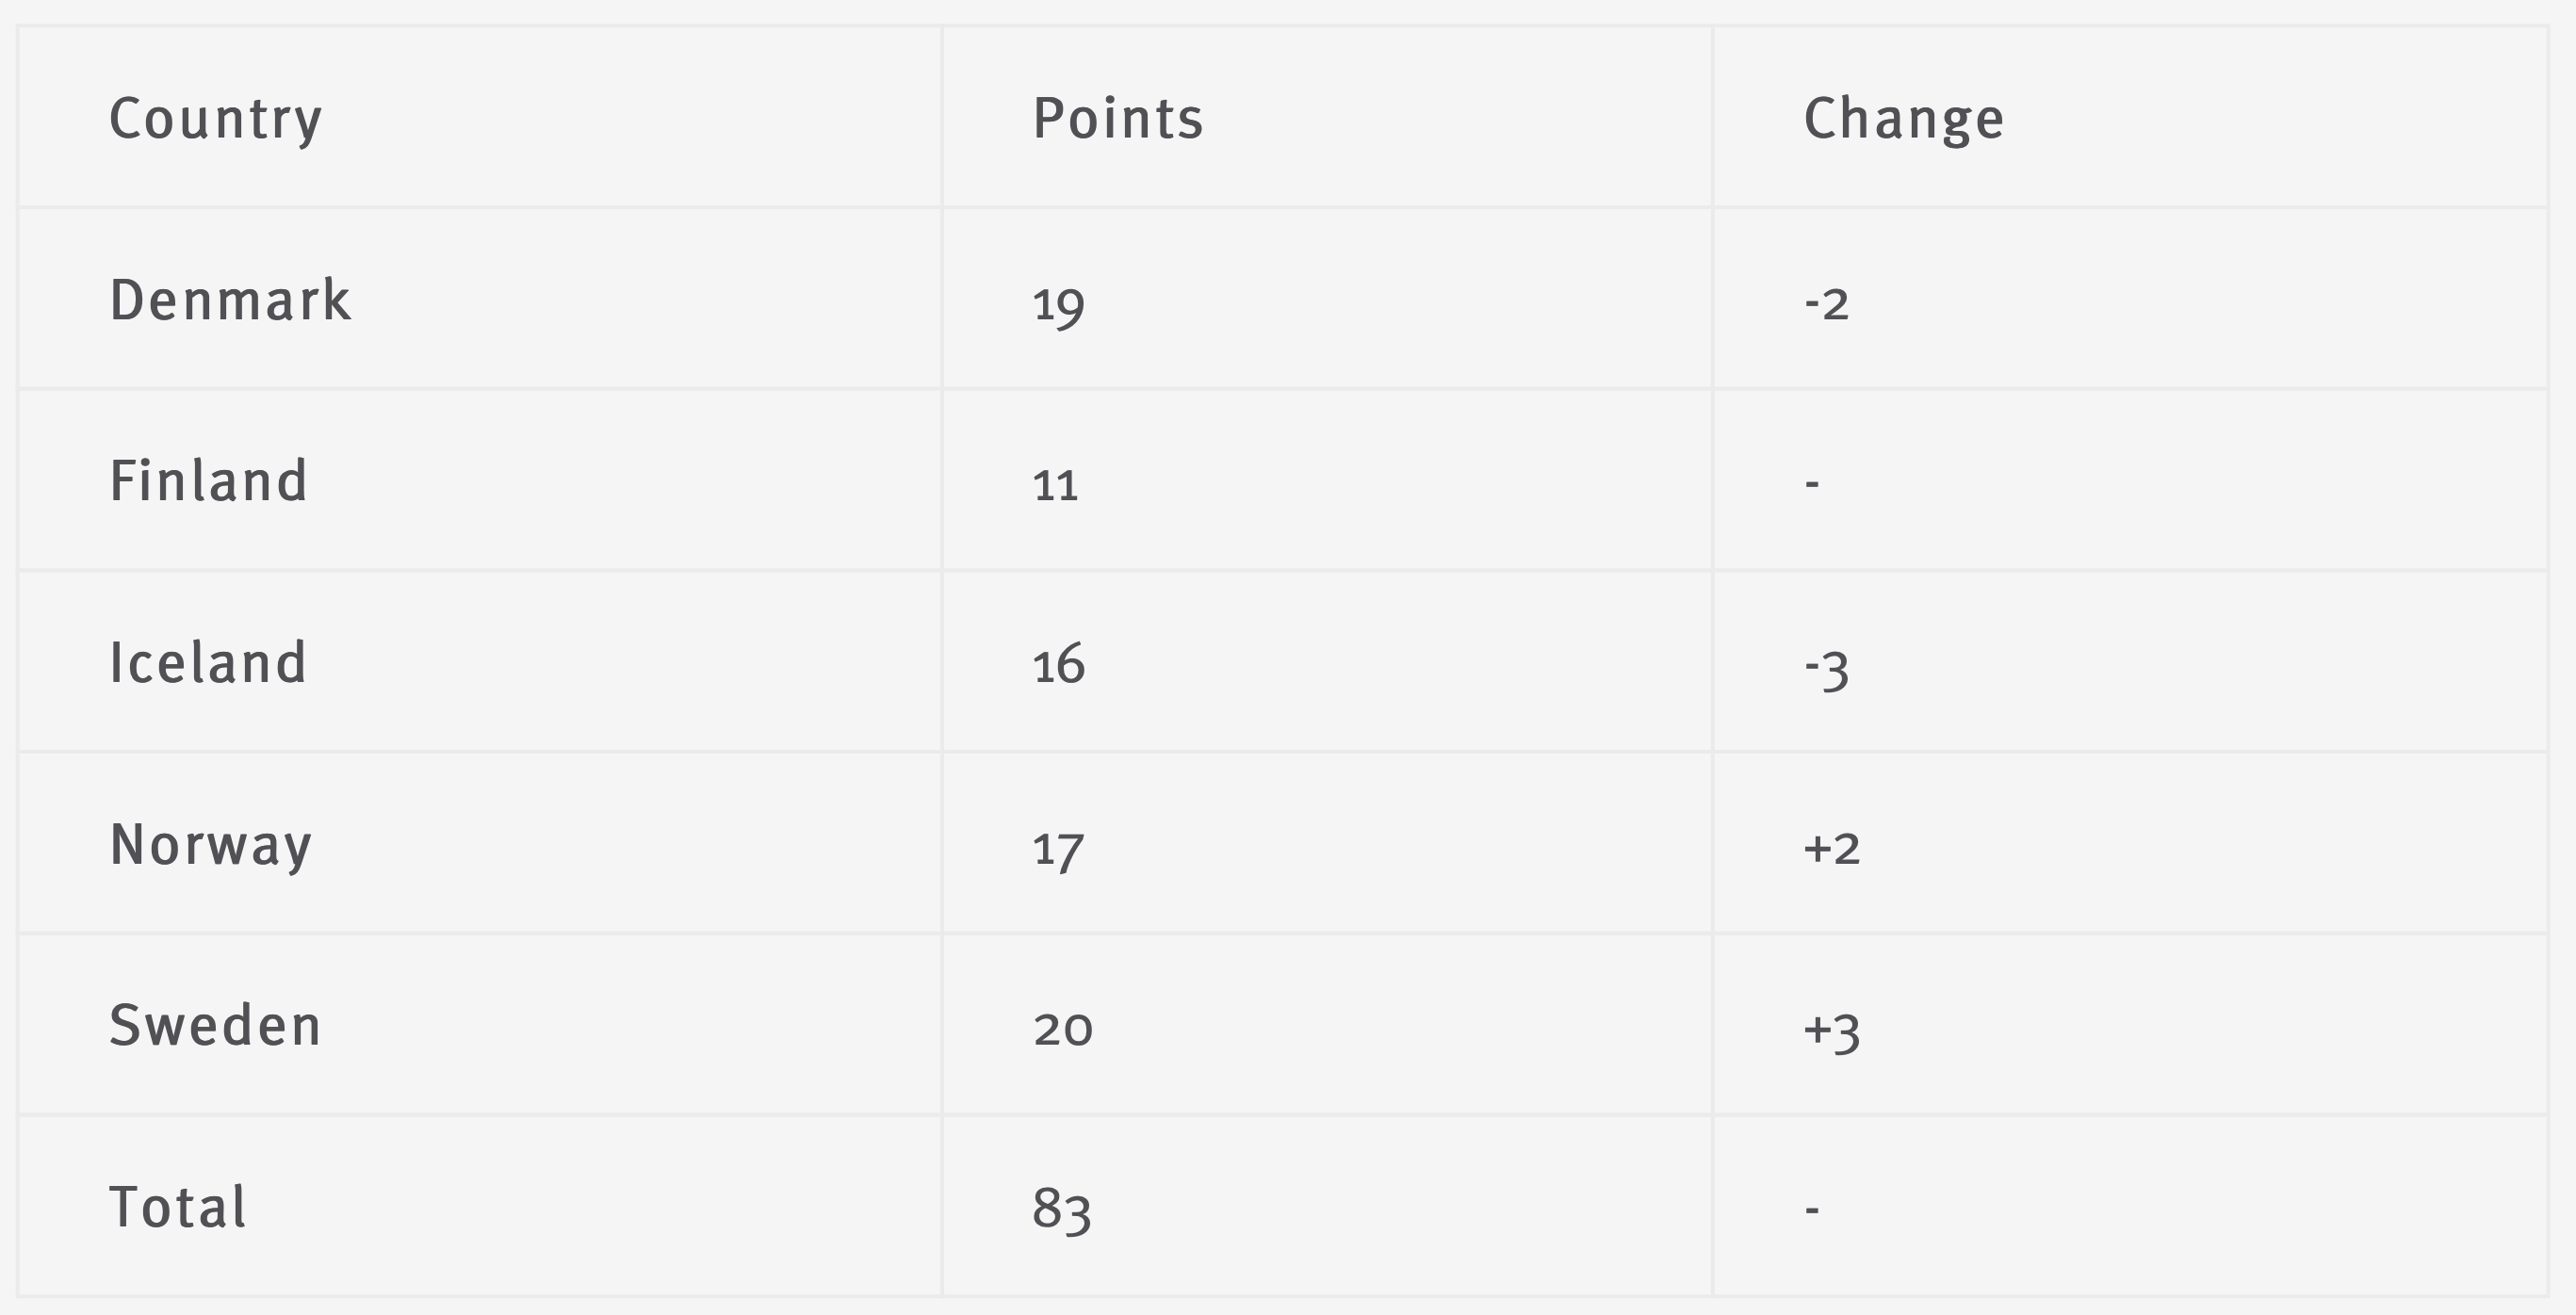Click Finland's points value 11
The height and width of the screenshot is (1315, 2576).
coord(1055,486)
